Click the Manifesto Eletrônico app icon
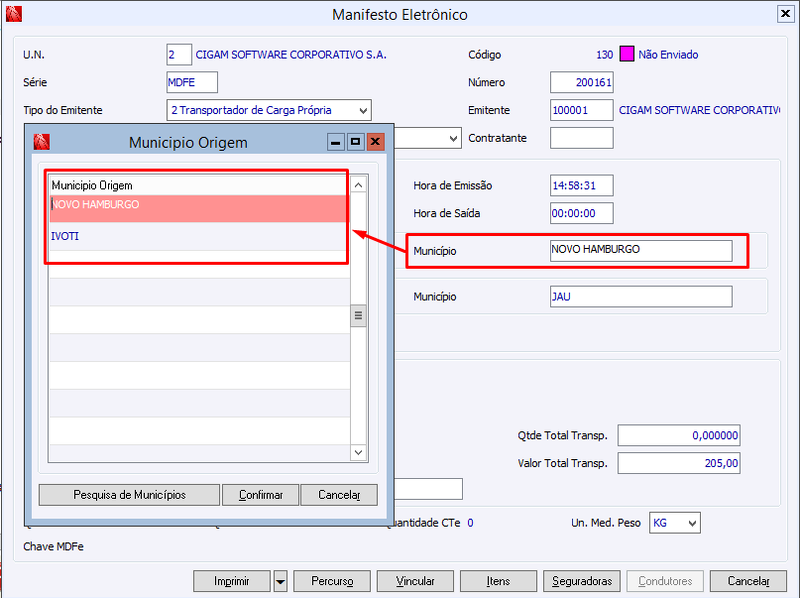This screenshot has height=598, width=800. (14, 14)
